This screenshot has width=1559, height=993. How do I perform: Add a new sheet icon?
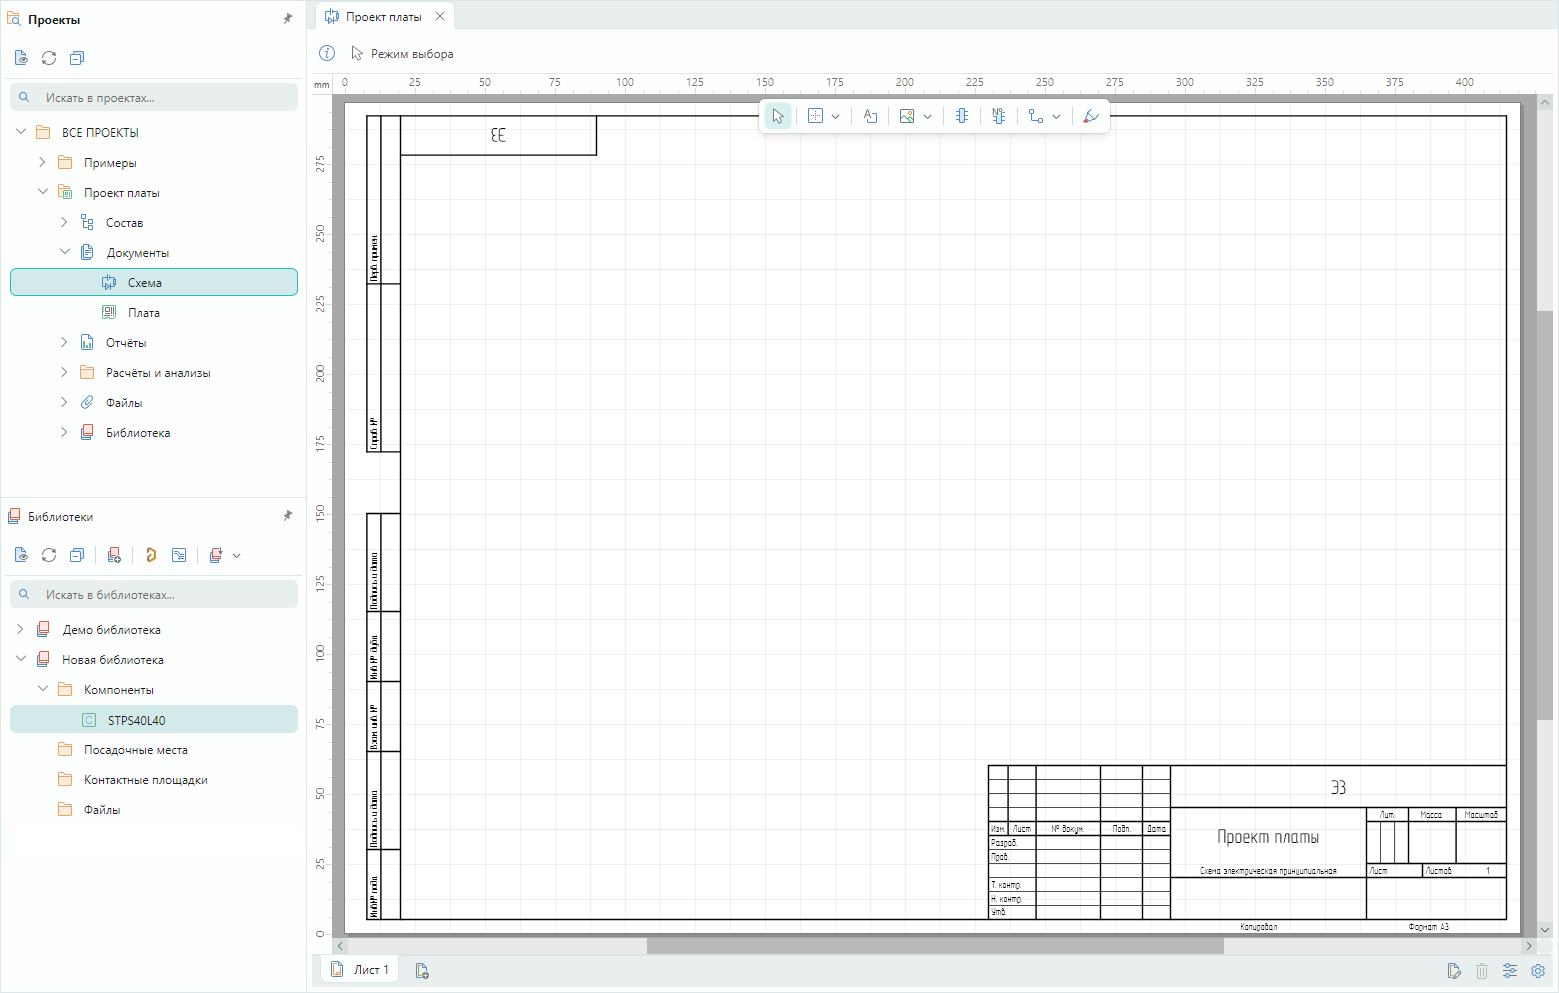(422, 971)
